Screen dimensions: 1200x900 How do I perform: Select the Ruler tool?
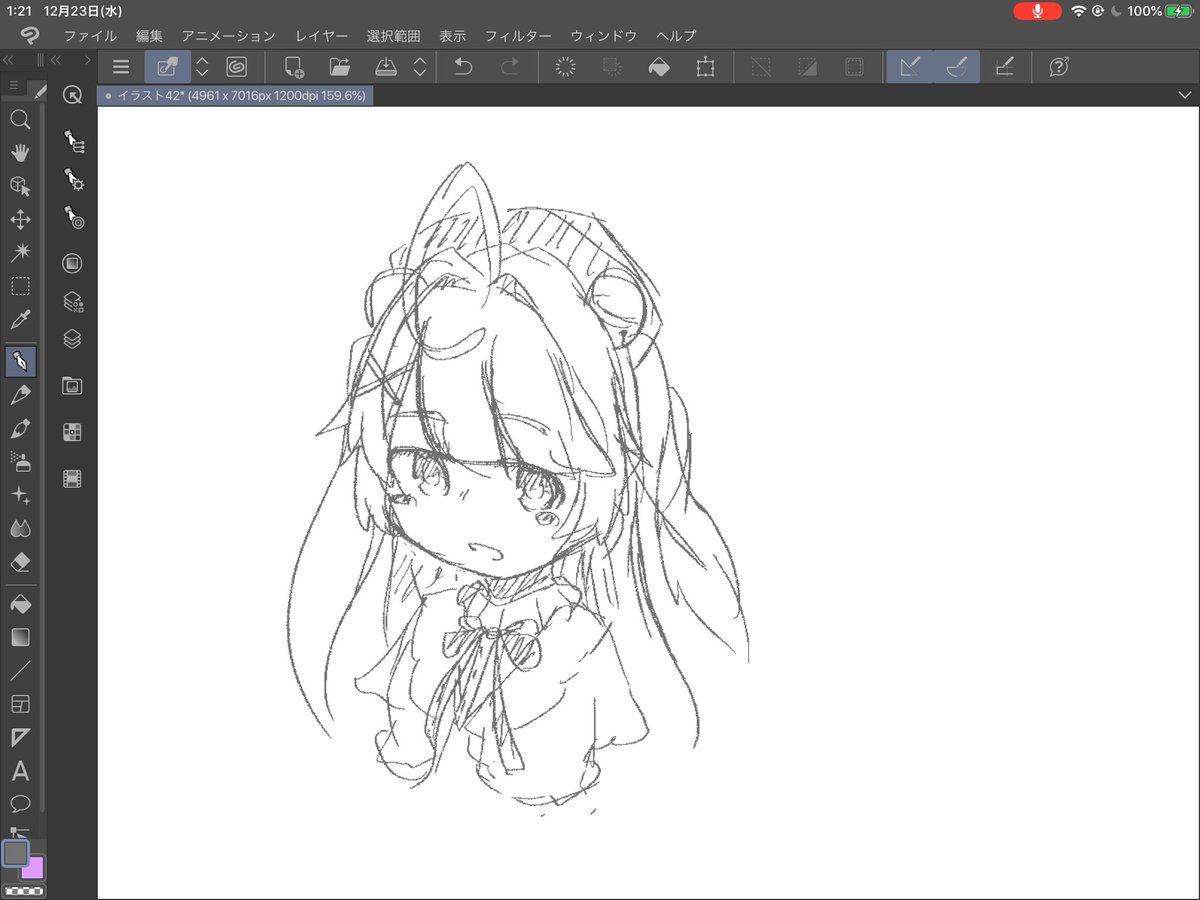[x=20, y=738]
